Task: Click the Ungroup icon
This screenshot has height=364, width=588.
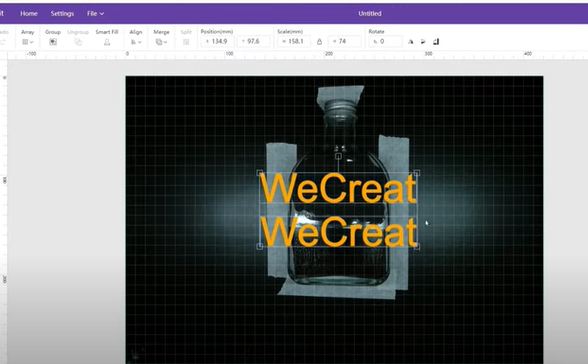Action: (x=78, y=42)
